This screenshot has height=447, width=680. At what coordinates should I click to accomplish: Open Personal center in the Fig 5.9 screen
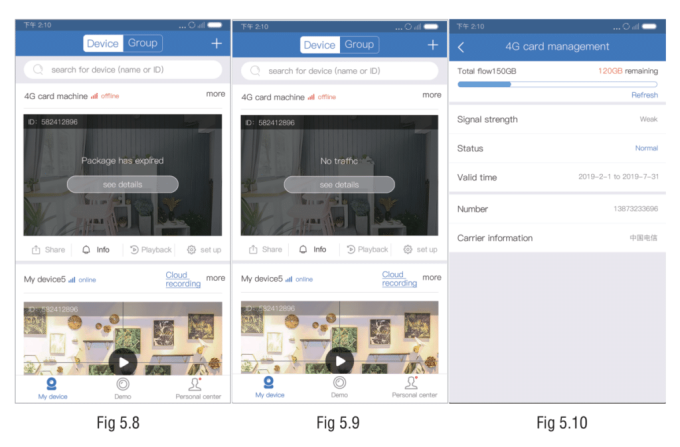(x=414, y=387)
